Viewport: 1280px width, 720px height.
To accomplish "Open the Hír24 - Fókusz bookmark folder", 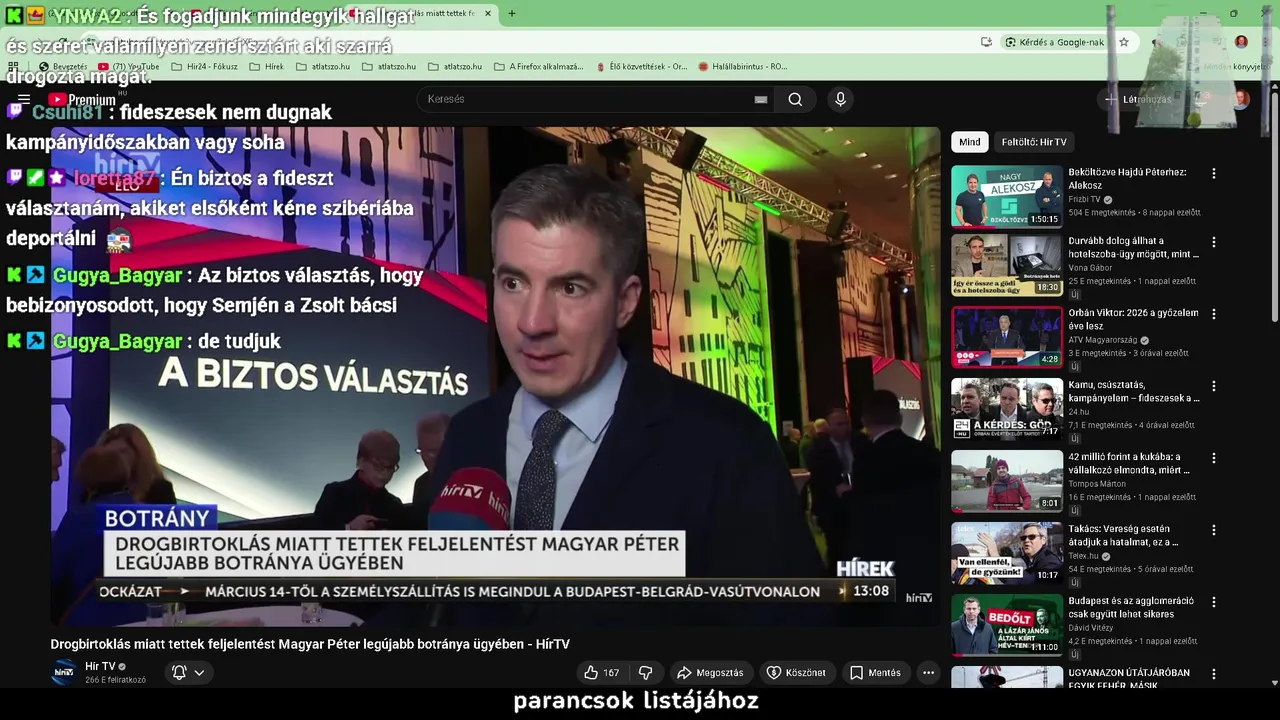I will pyautogui.click(x=204, y=66).
